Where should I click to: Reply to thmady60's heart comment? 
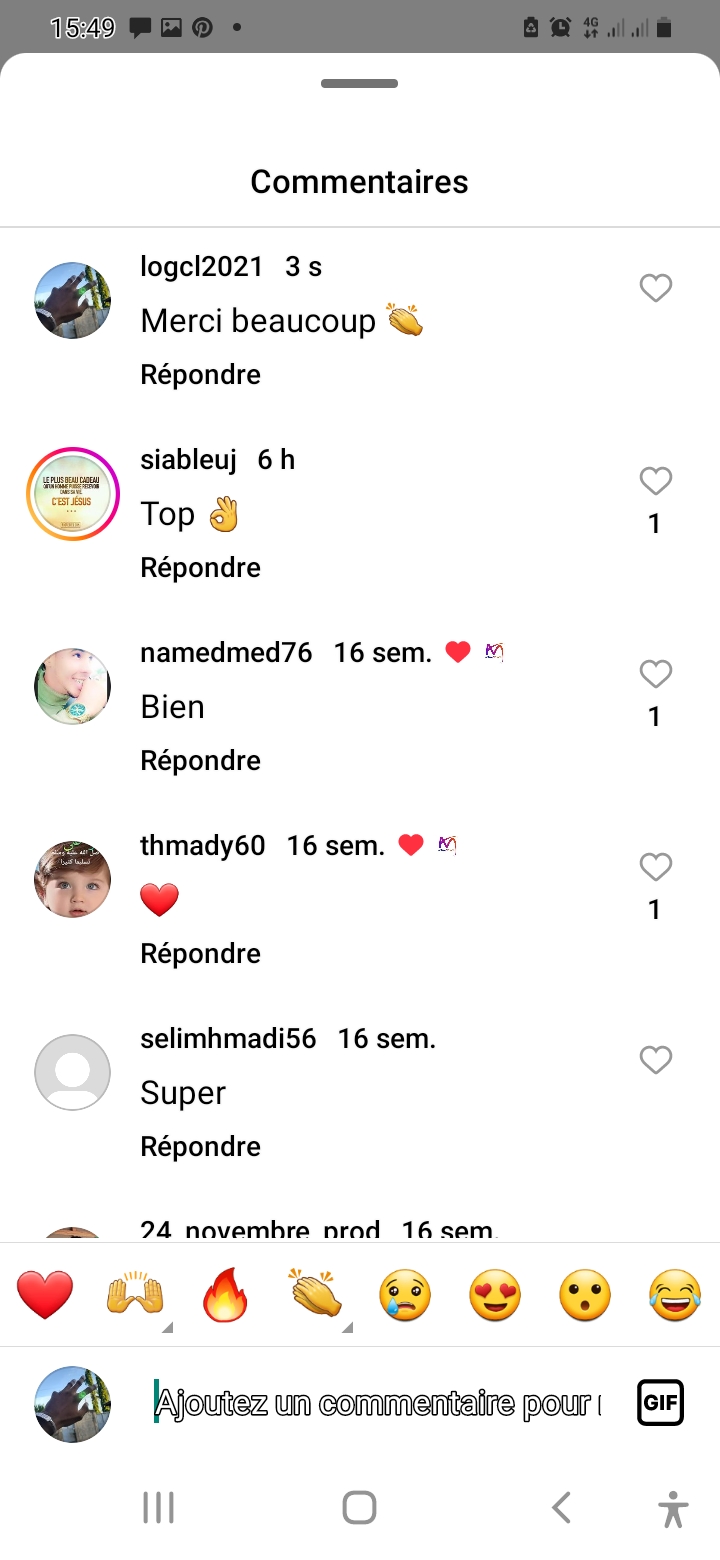click(x=200, y=954)
